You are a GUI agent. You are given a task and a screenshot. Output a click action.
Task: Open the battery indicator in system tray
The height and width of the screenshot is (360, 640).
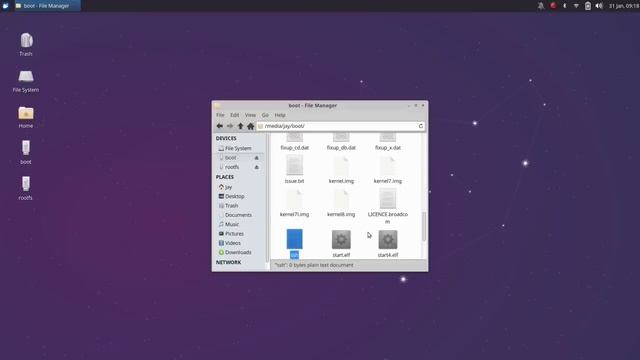588,6
